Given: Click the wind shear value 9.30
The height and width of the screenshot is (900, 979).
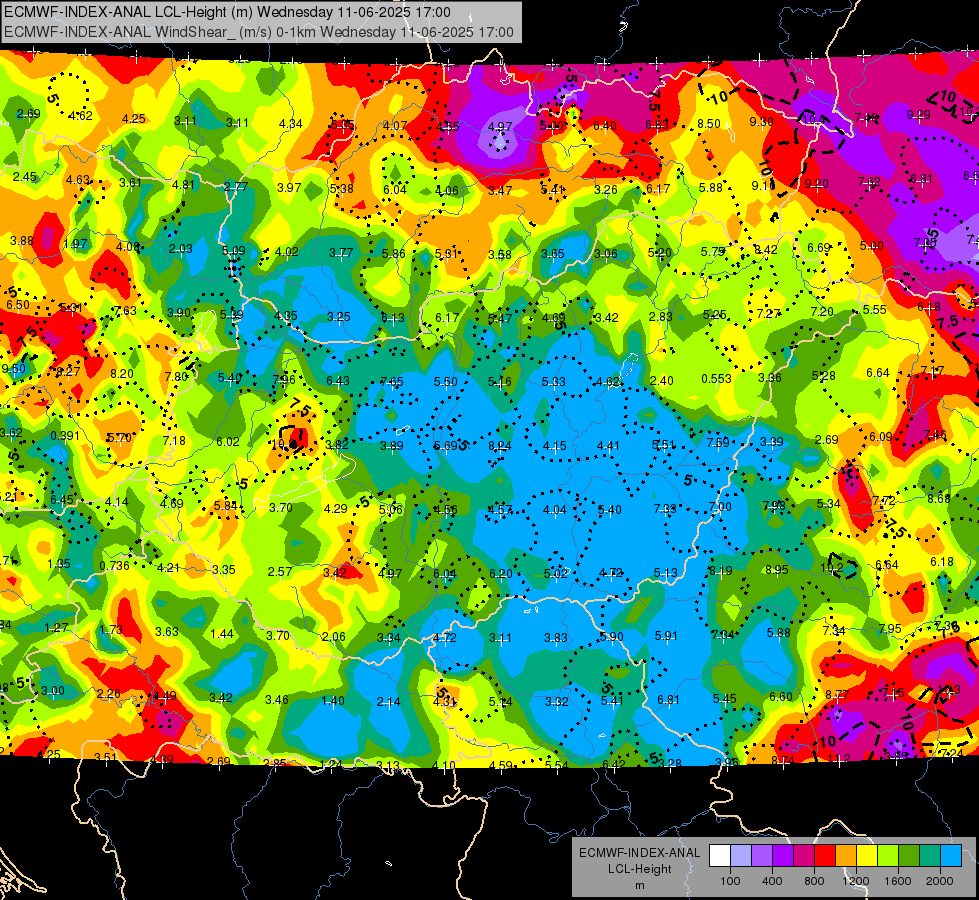Looking at the screenshot, I should tap(761, 121).
